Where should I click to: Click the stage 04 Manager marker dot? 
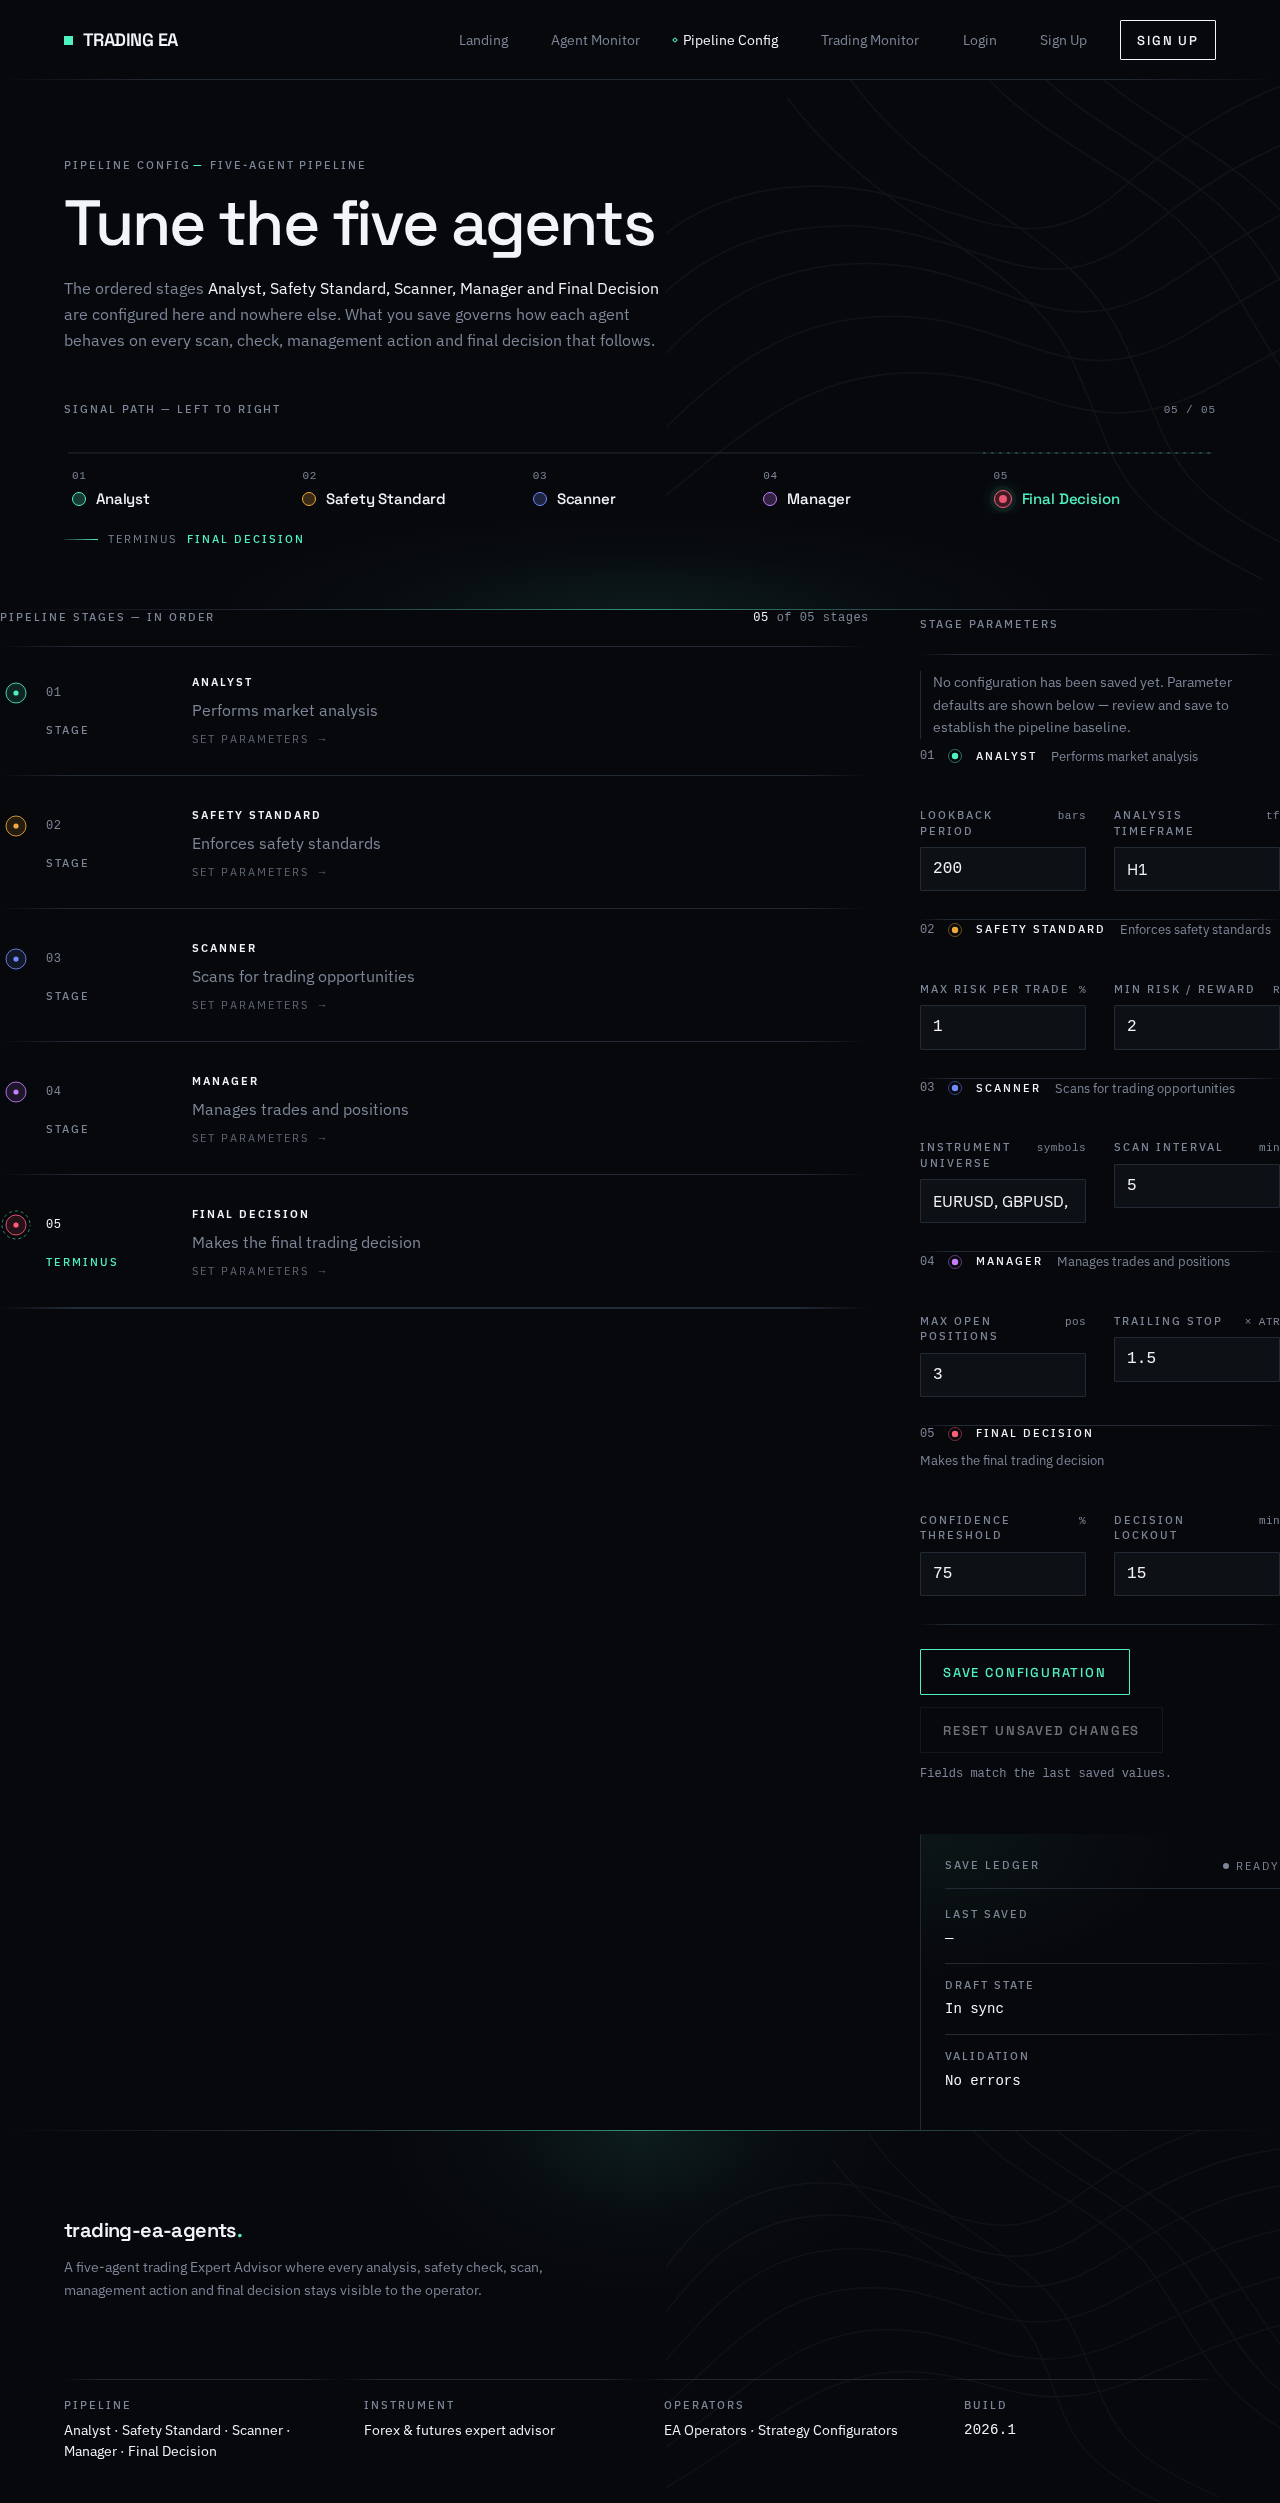(16, 1092)
